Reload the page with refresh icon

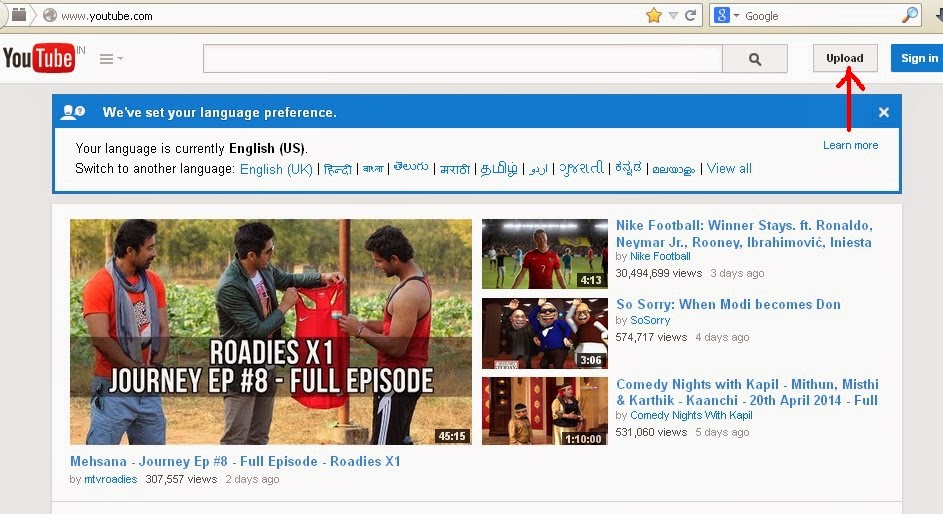(690, 16)
